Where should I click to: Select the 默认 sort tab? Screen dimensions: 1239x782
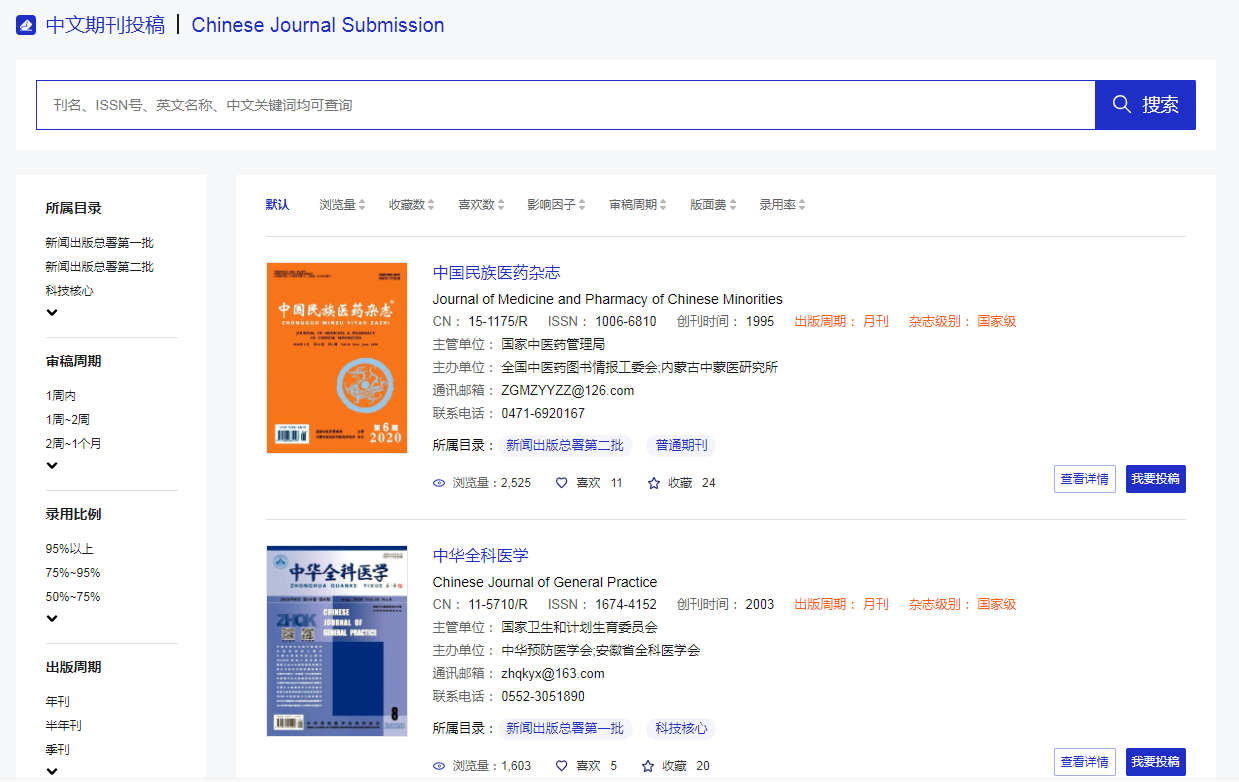click(x=277, y=205)
